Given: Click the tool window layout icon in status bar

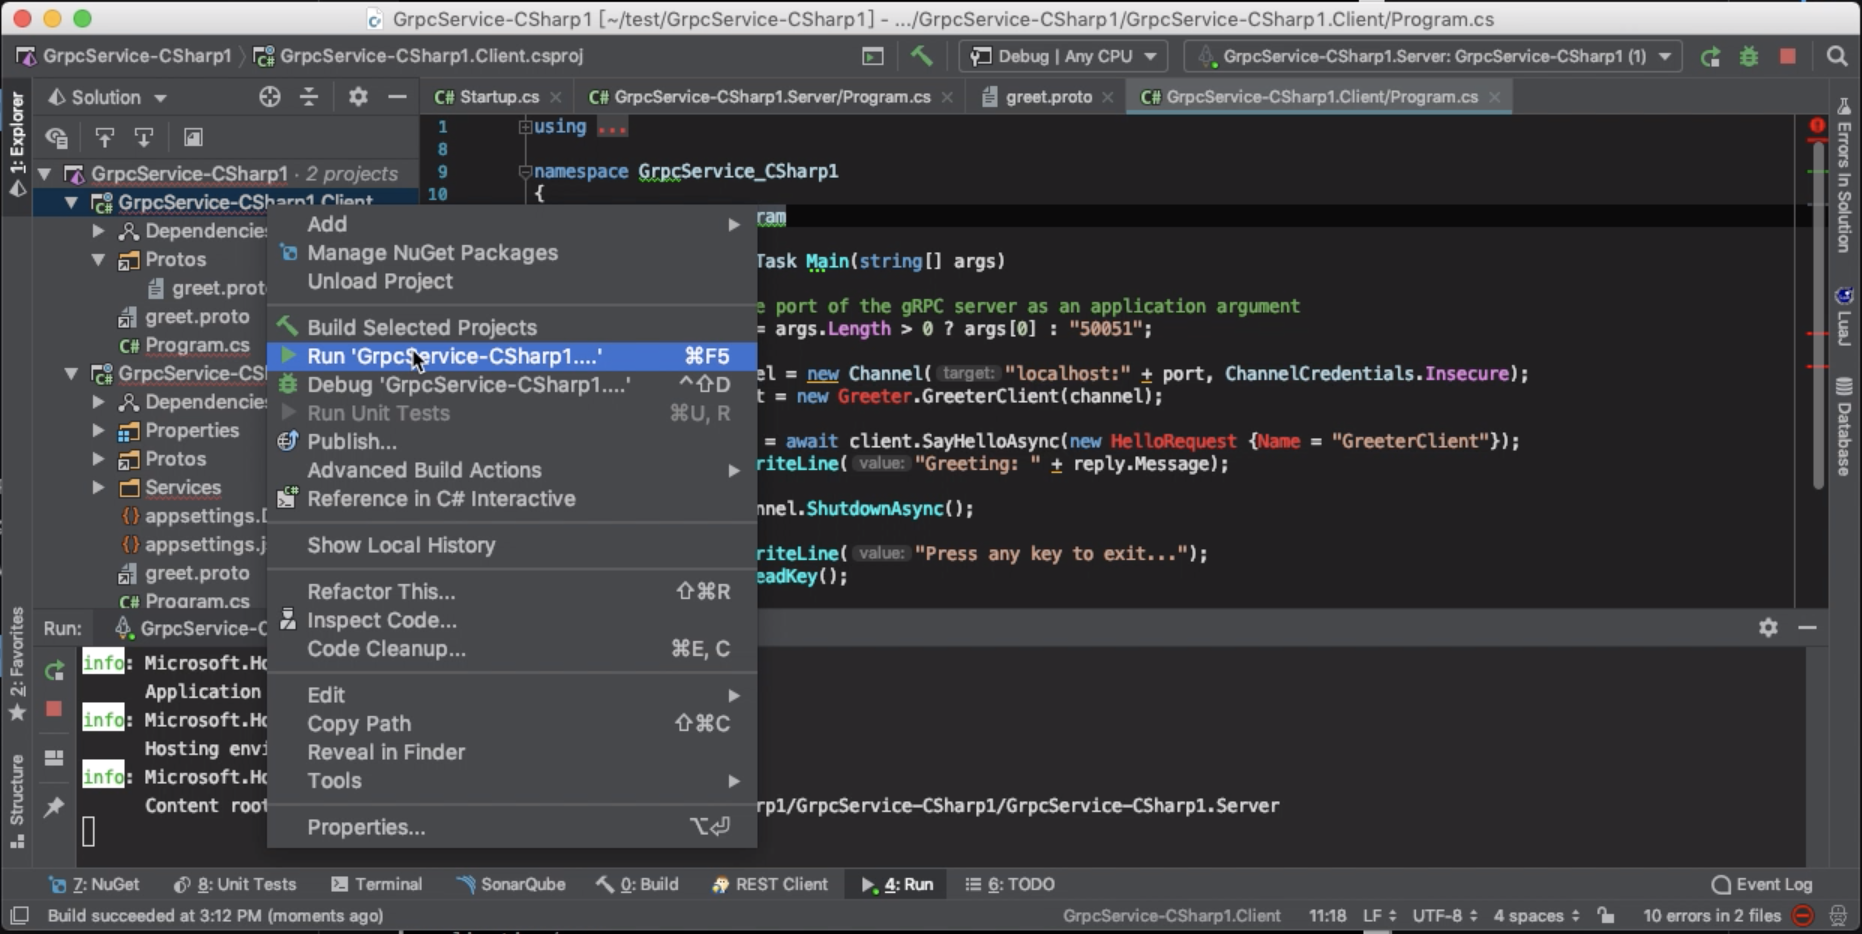Looking at the screenshot, I should tap(19, 915).
